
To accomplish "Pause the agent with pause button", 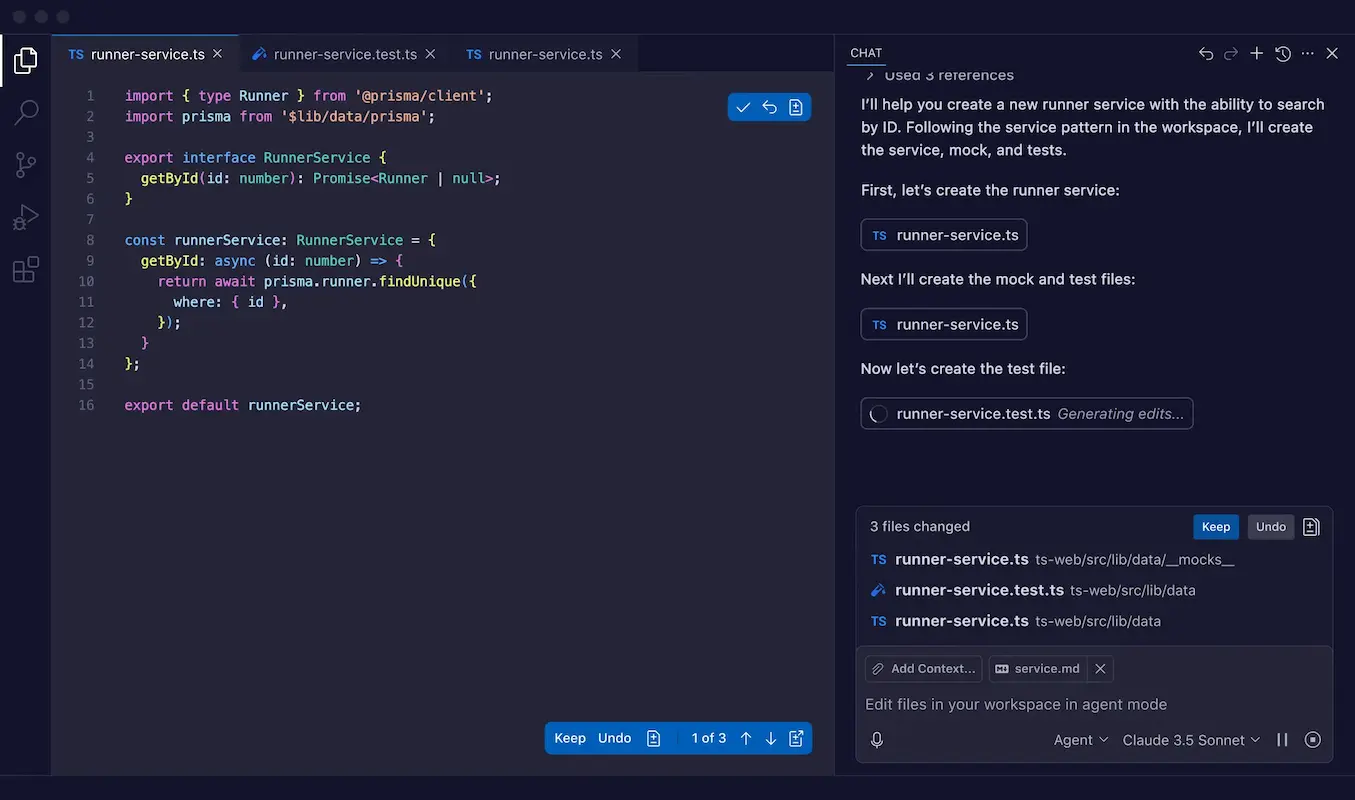I will point(1282,740).
